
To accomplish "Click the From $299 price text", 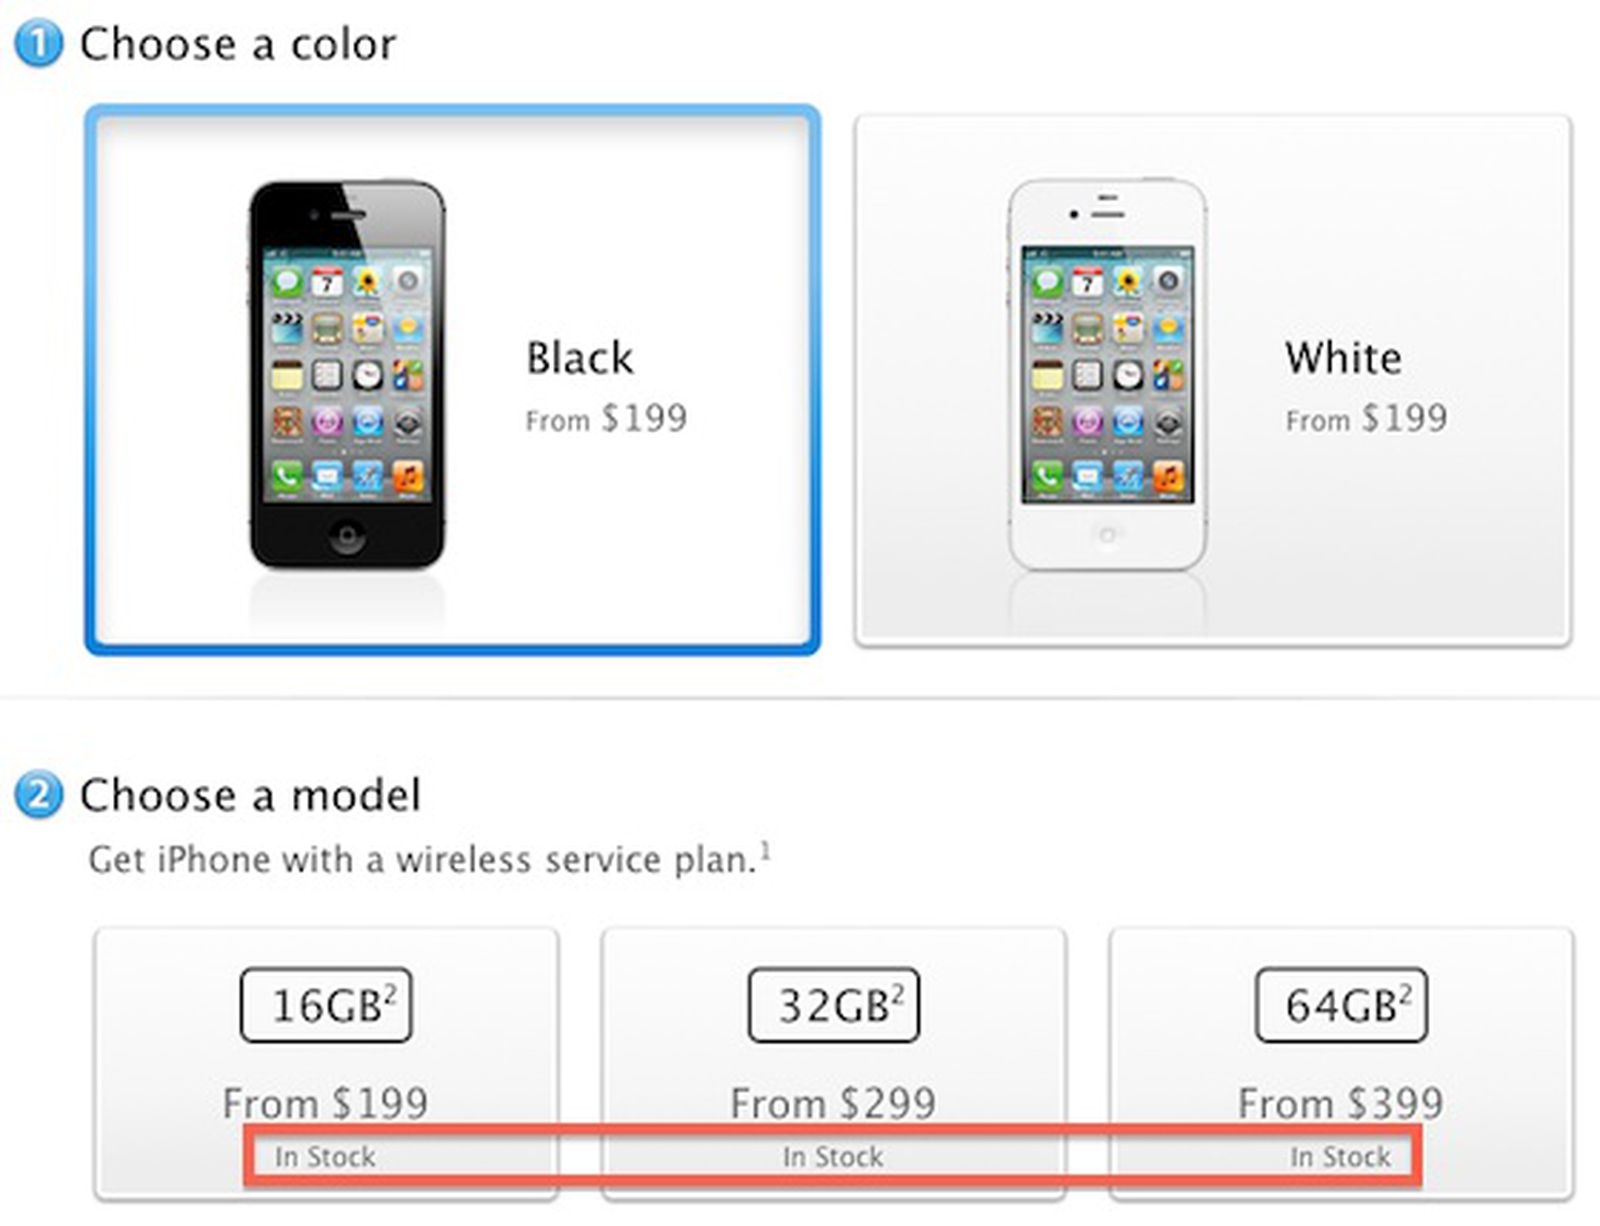I will click(x=833, y=1103).
